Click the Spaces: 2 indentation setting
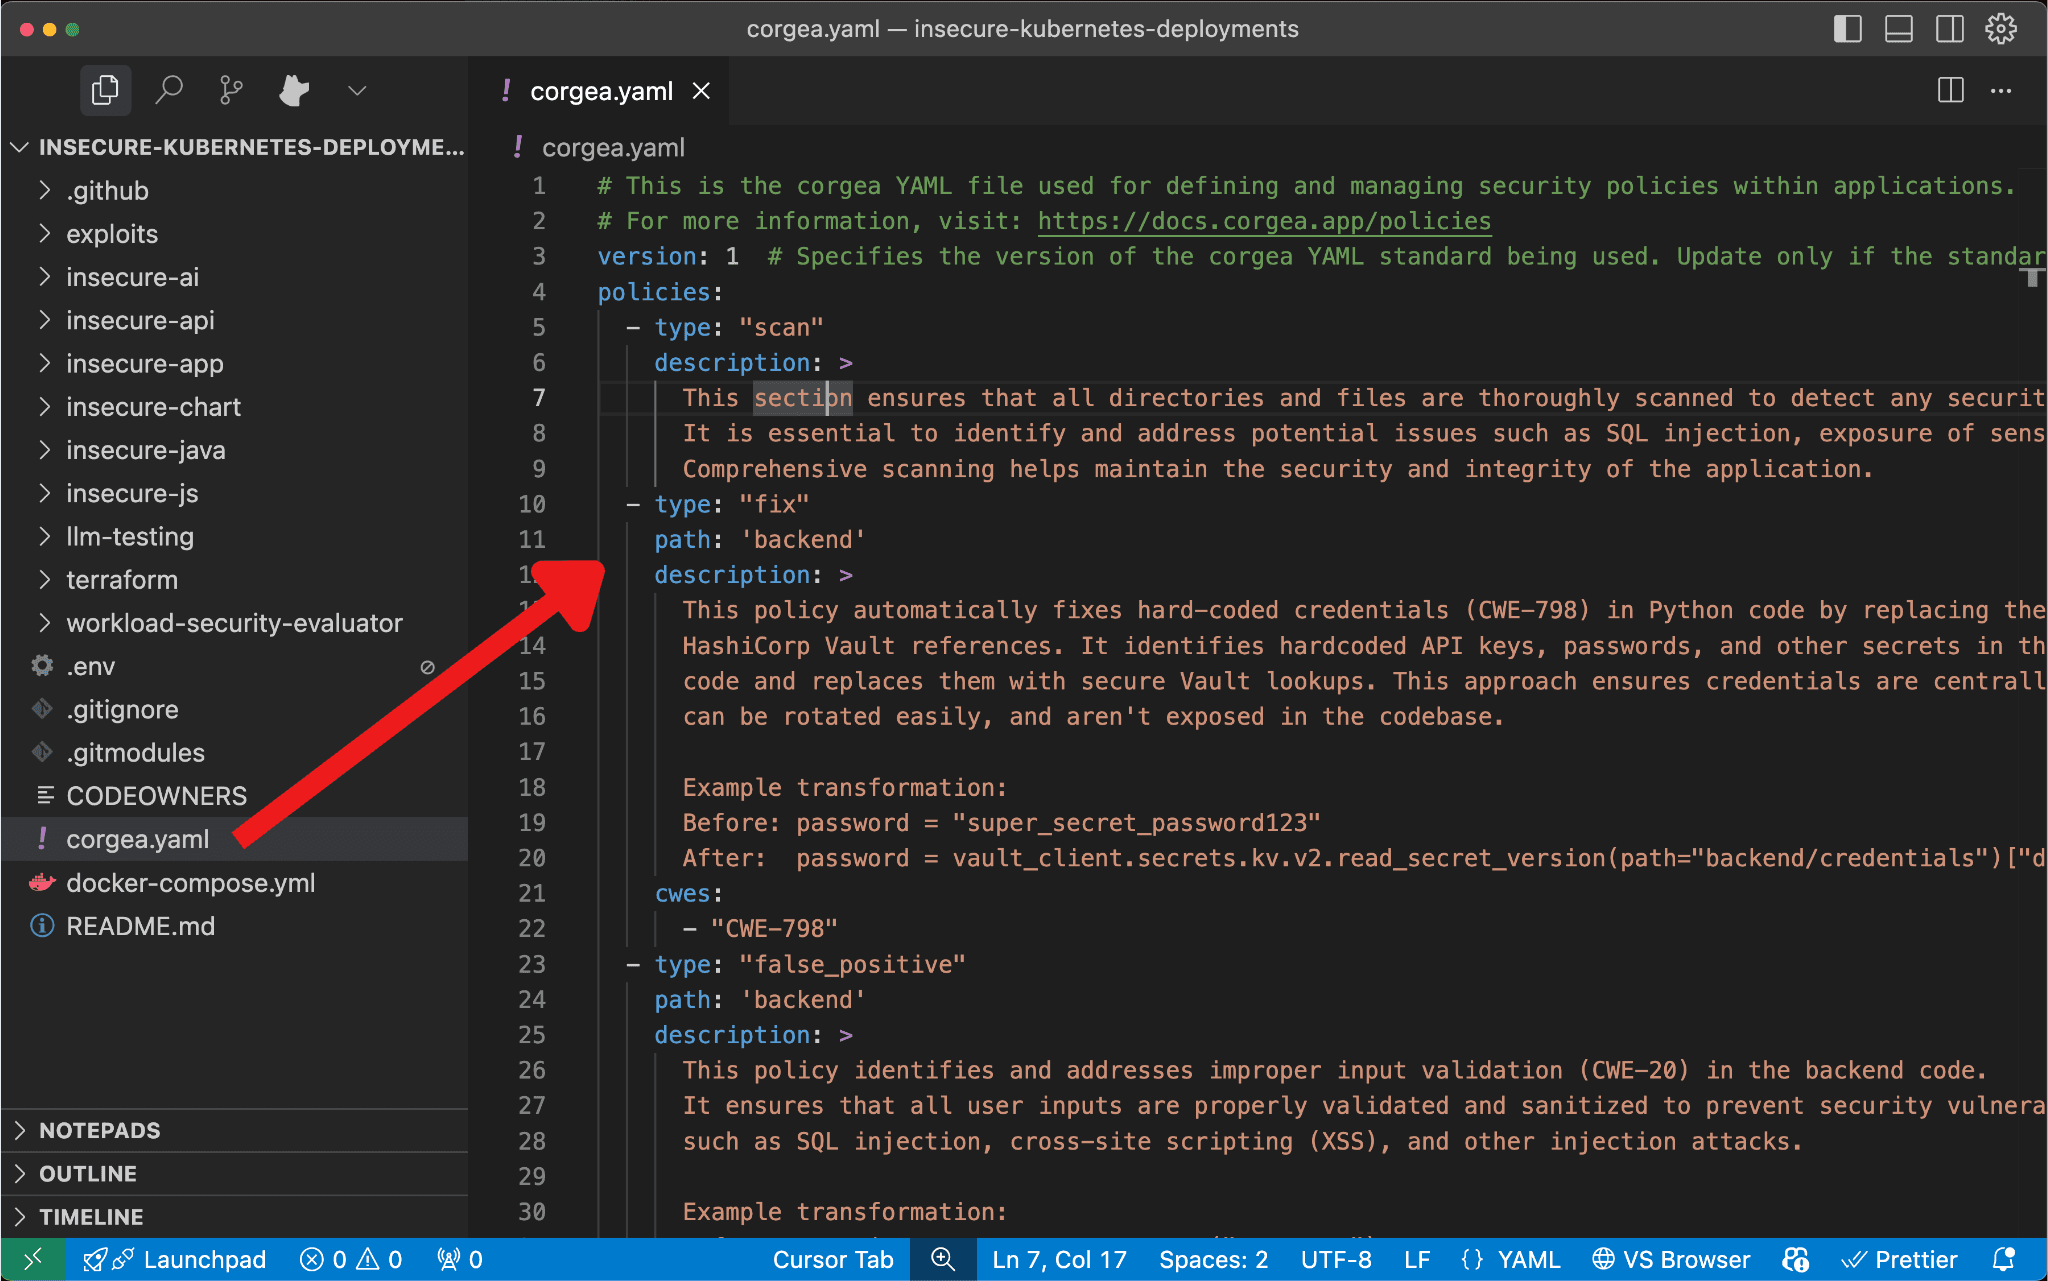2048x1281 pixels. point(1213,1259)
